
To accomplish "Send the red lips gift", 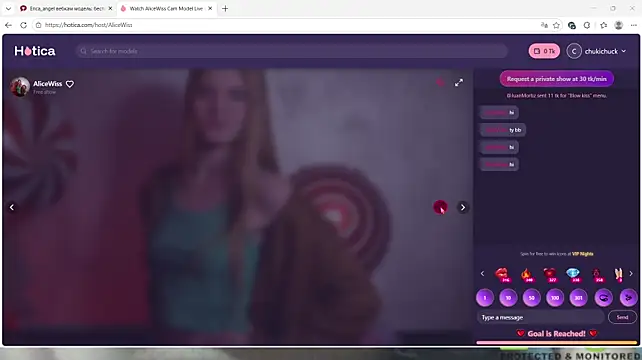I will [x=502, y=274].
